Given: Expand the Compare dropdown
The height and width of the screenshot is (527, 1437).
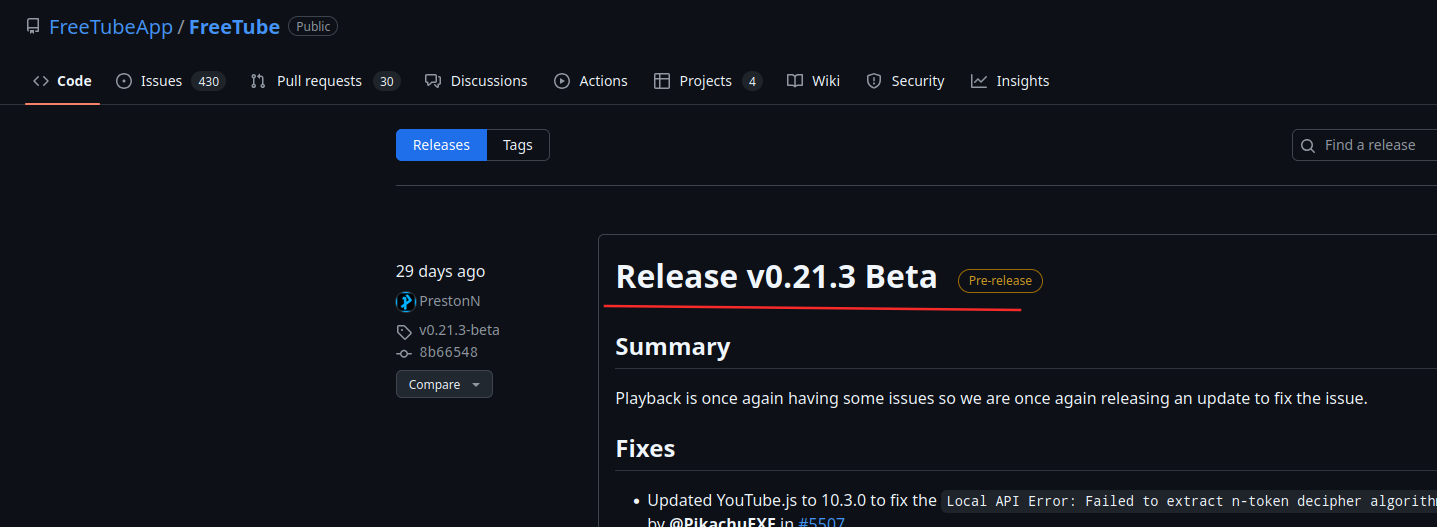Looking at the screenshot, I should point(444,384).
